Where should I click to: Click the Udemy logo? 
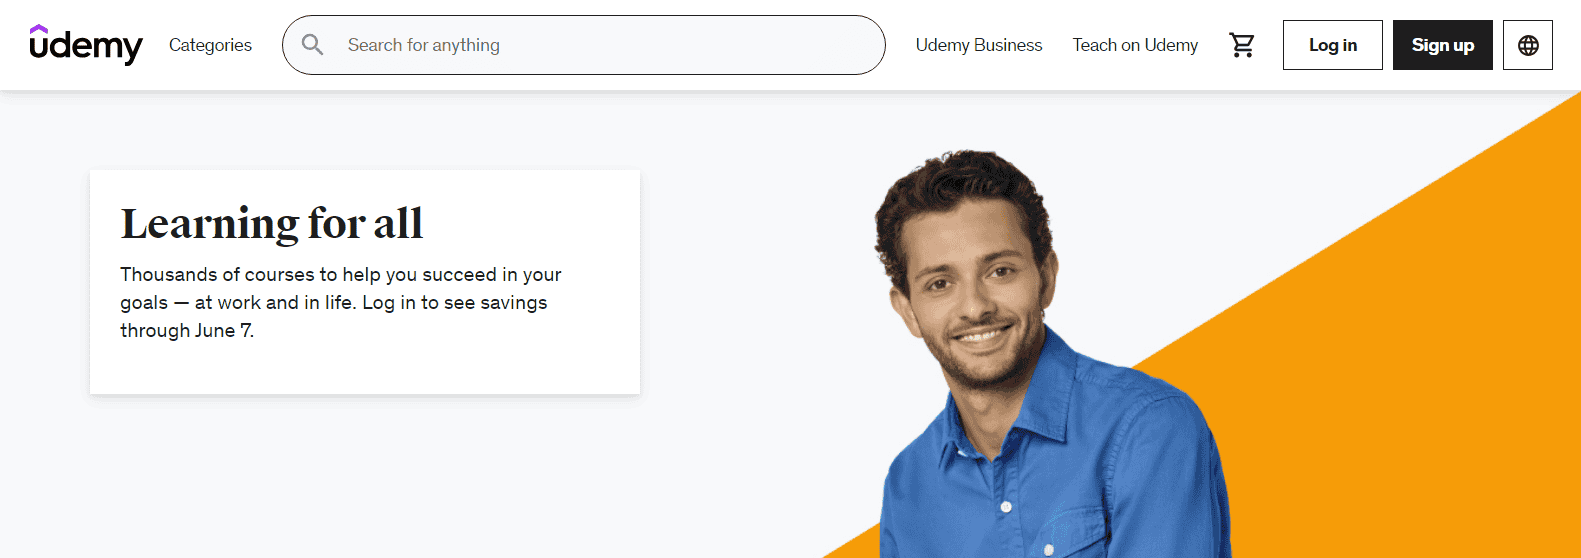(x=86, y=45)
